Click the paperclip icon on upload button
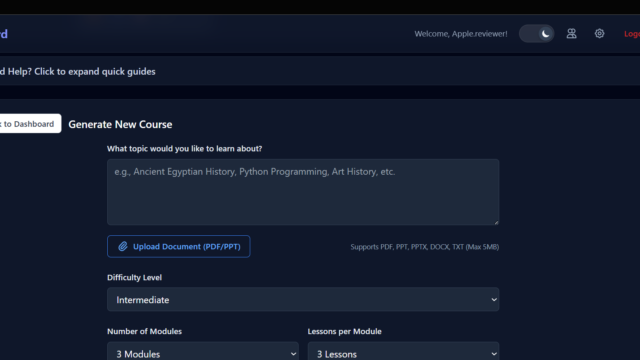This screenshot has height=360, width=640. 123,247
